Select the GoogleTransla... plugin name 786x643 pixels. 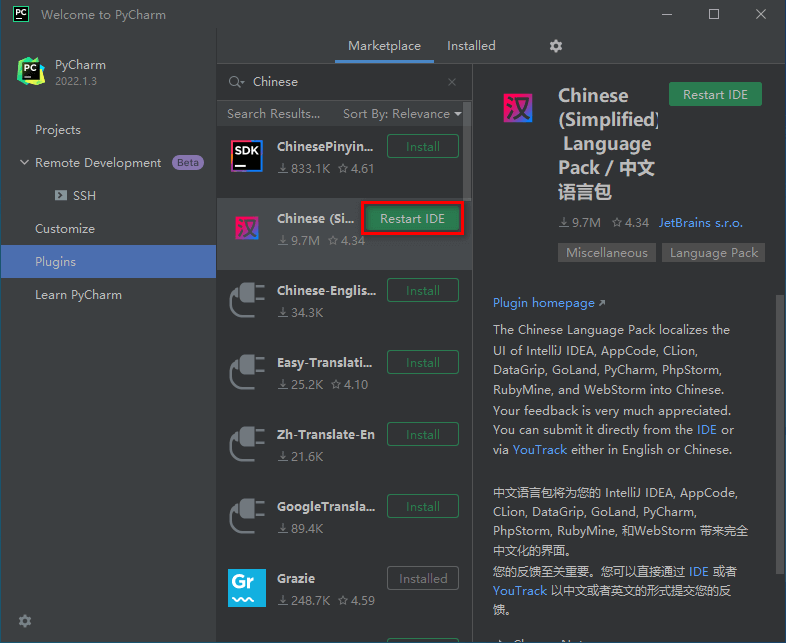pyautogui.click(x=326, y=506)
